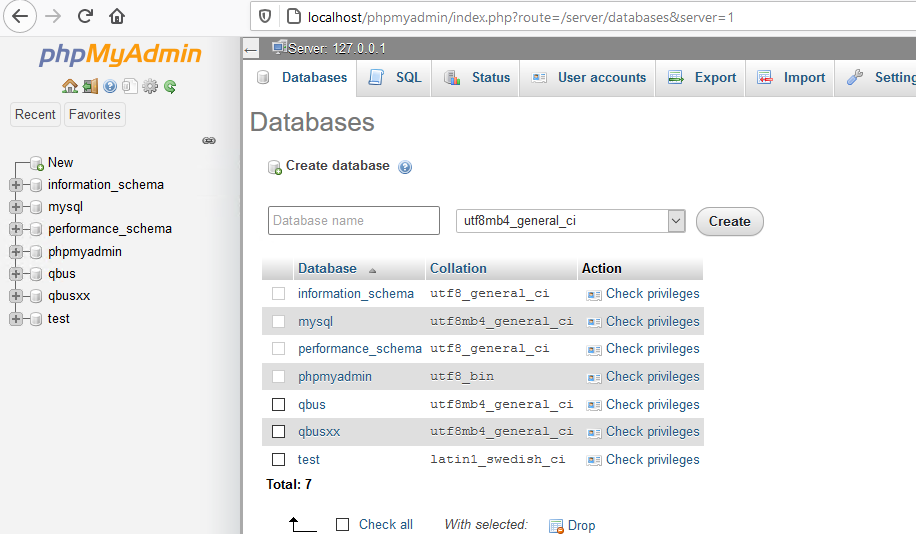Click the phpMyAdmin Home icon

[x=69, y=86]
